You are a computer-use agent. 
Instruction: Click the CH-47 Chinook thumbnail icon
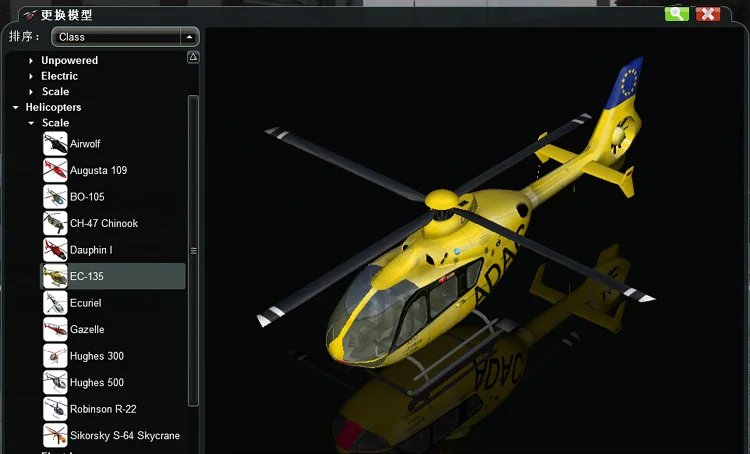[55, 223]
